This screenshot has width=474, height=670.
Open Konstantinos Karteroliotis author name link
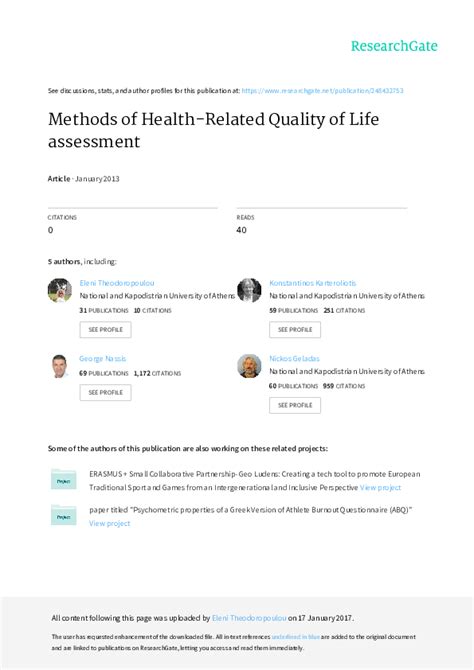tap(312, 283)
